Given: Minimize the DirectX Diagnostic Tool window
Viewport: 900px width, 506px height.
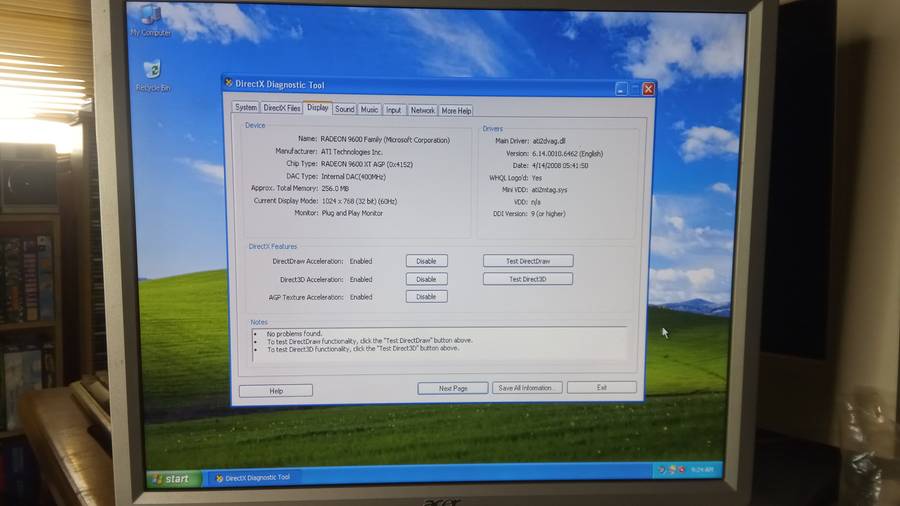Looking at the screenshot, I should pyautogui.click(x=621, y=89).
